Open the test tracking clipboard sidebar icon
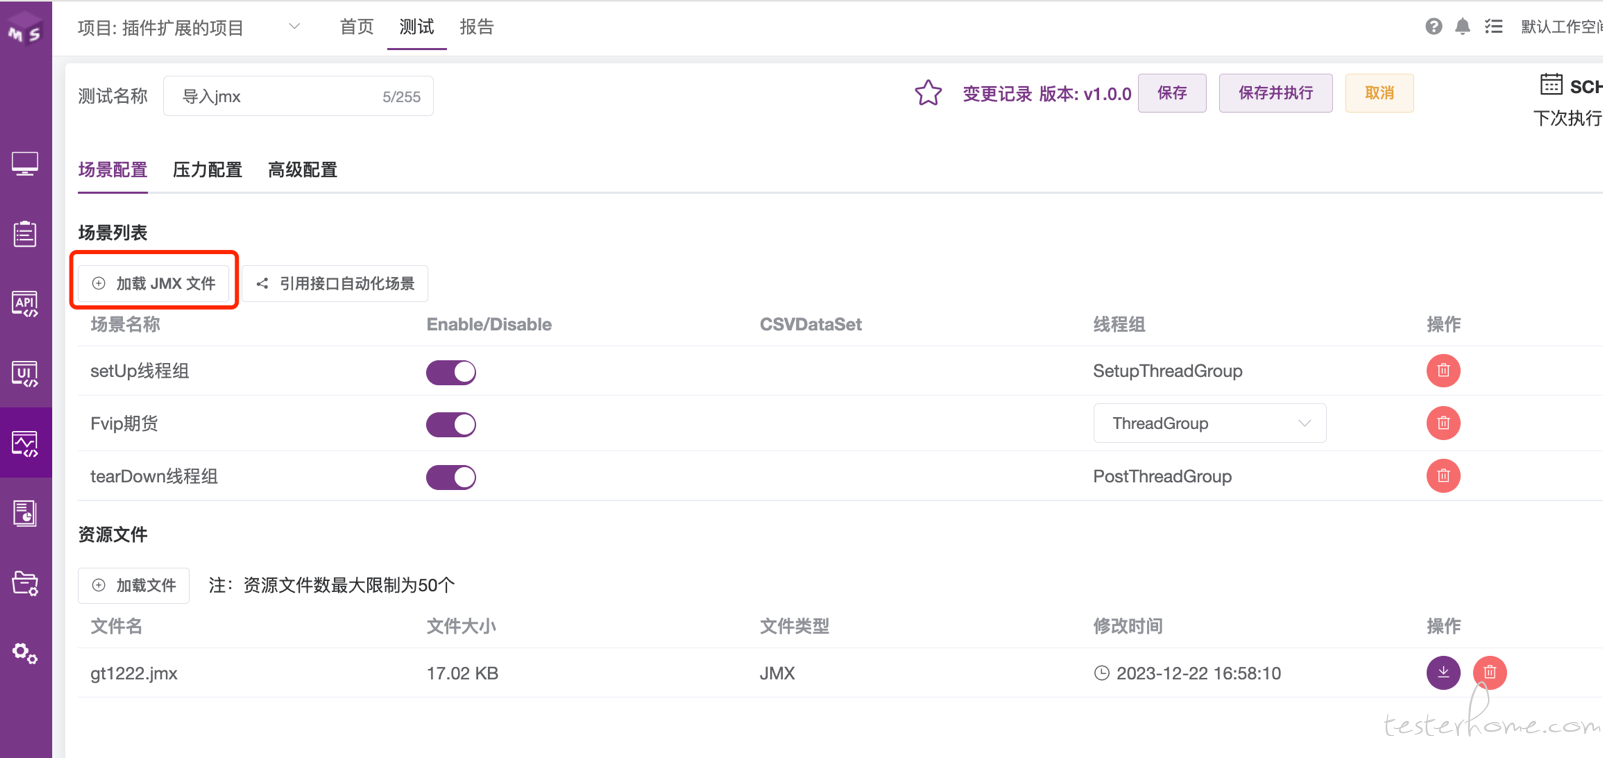The image size is (1603, 758). coord(25,233)
